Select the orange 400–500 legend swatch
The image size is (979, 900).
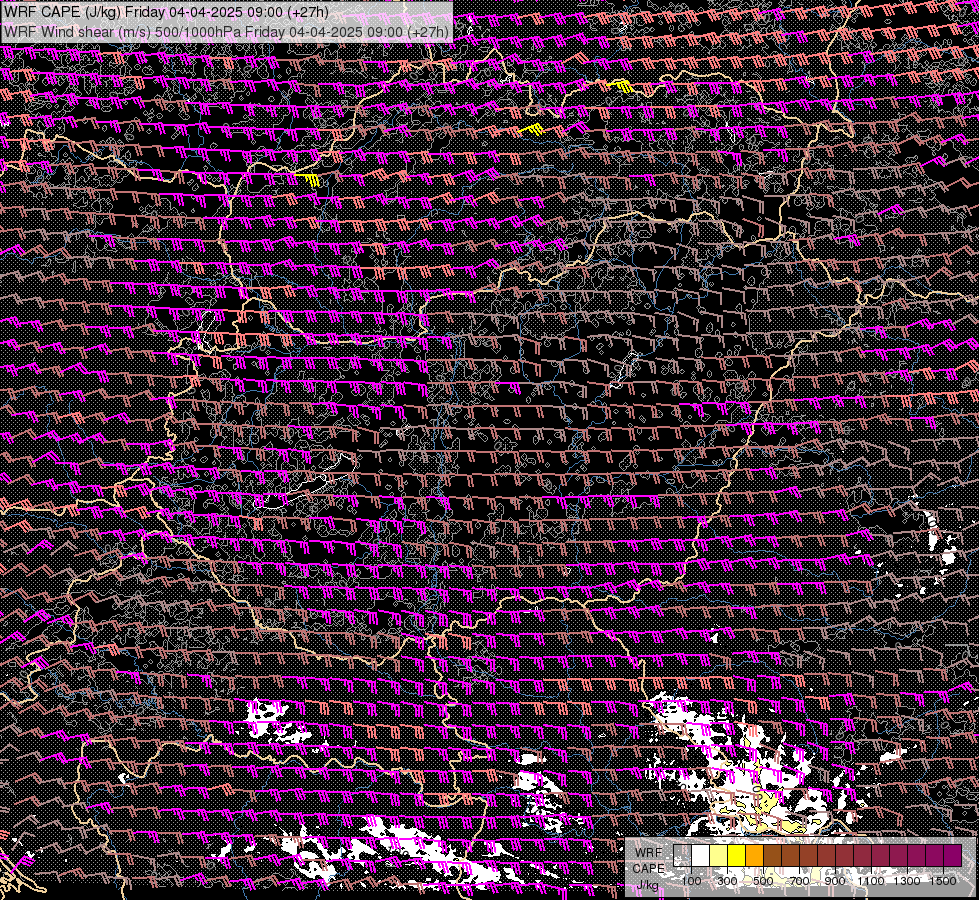click(x=754, y=855)
